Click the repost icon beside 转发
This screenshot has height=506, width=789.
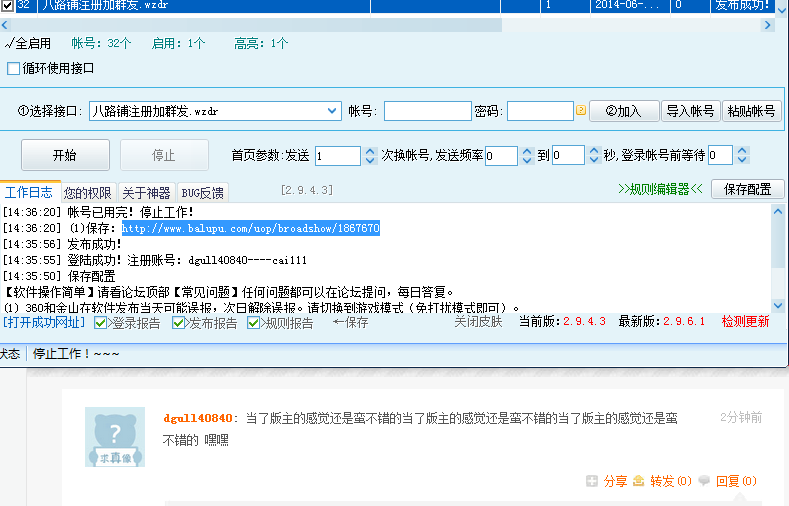[x=638, y=481]
